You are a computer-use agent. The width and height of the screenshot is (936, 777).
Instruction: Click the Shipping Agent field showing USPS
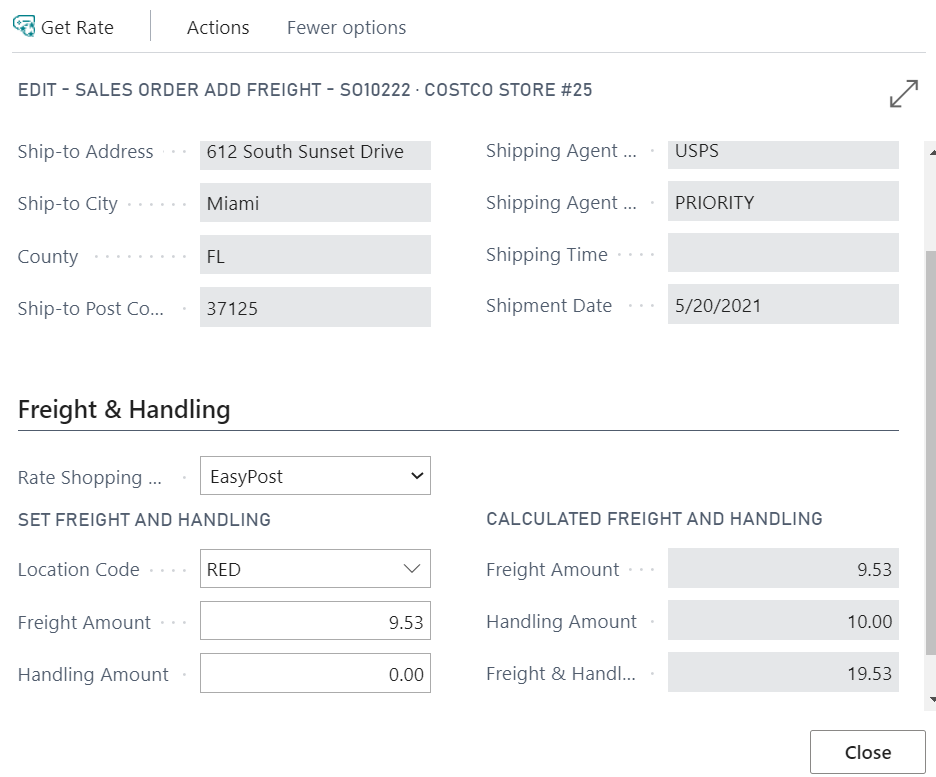(783, 152)
